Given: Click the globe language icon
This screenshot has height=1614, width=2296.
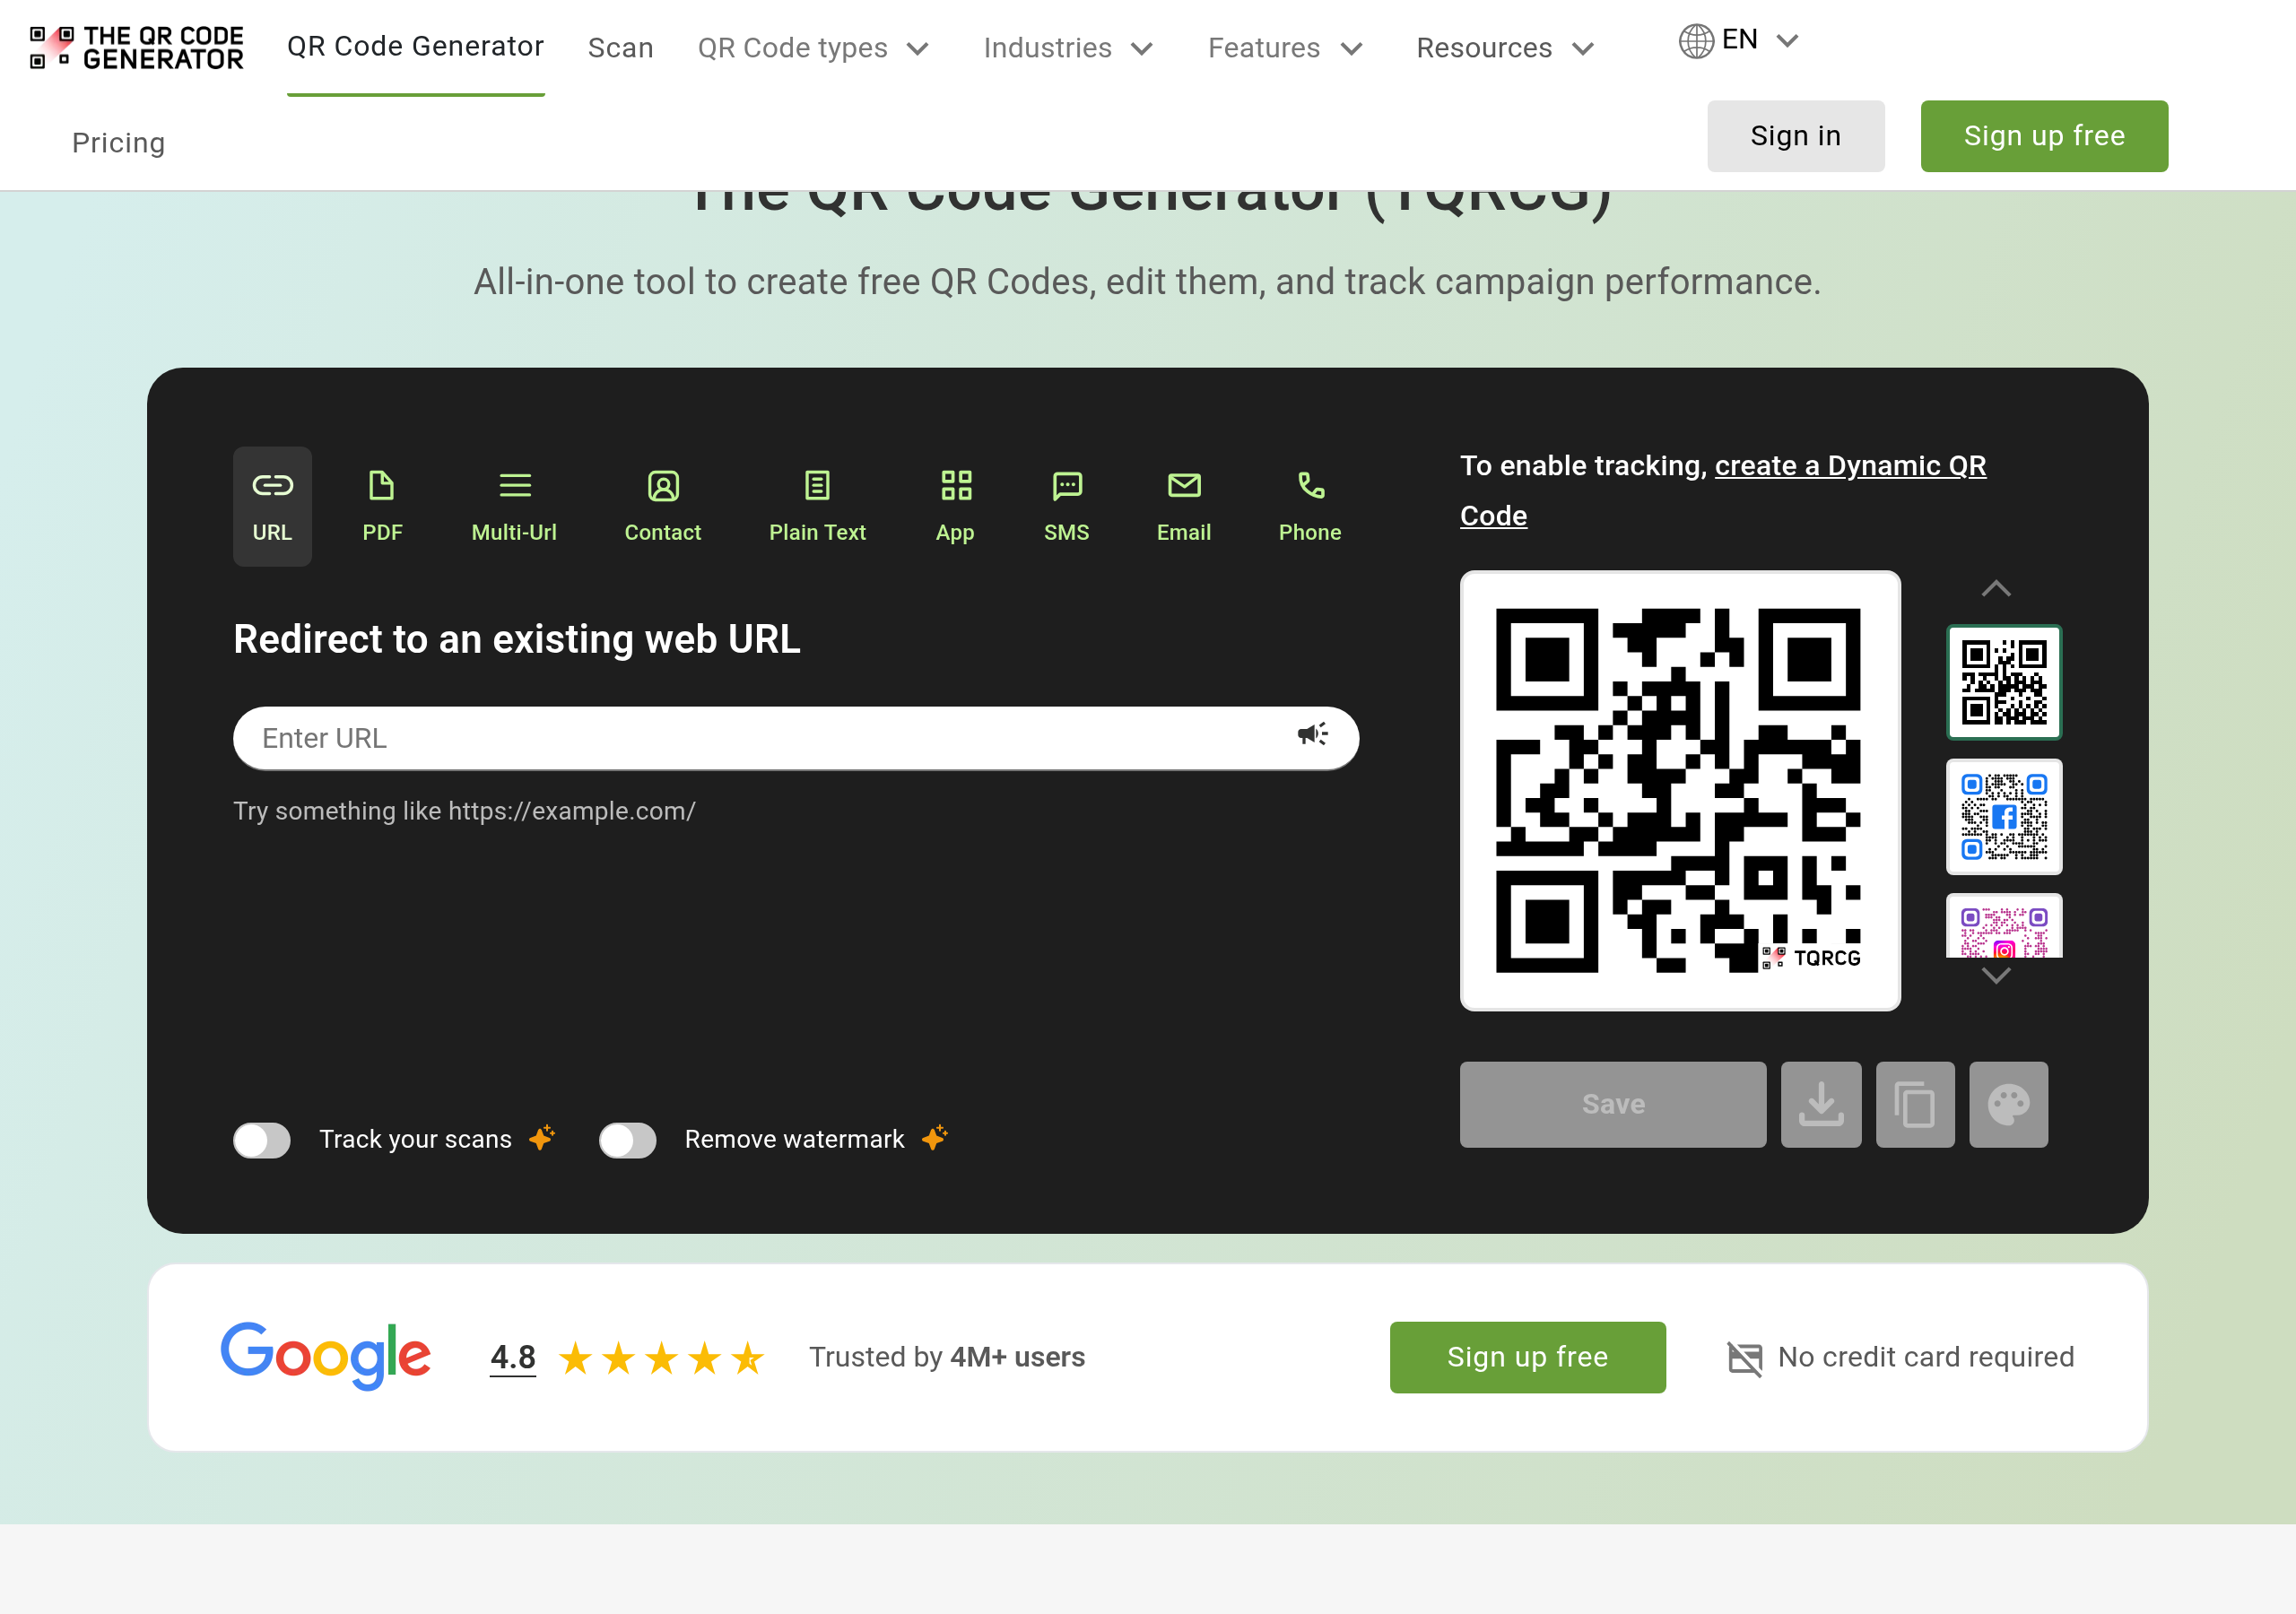Looking at the screenshot, I should [x=1697, y=41].
